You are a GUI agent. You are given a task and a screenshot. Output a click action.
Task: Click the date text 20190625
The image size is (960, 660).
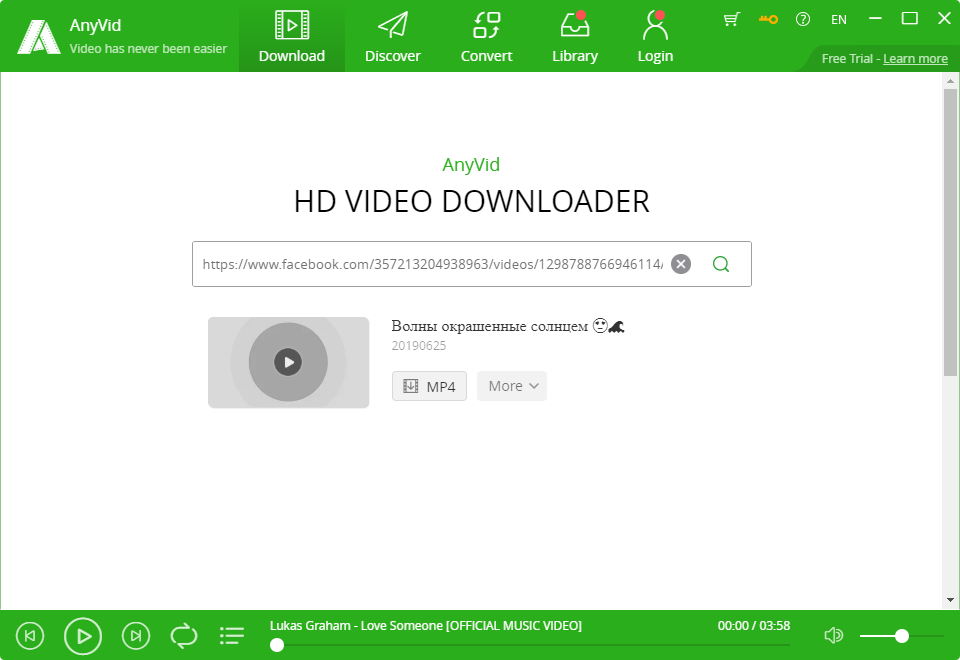click(x=419, y=346)
